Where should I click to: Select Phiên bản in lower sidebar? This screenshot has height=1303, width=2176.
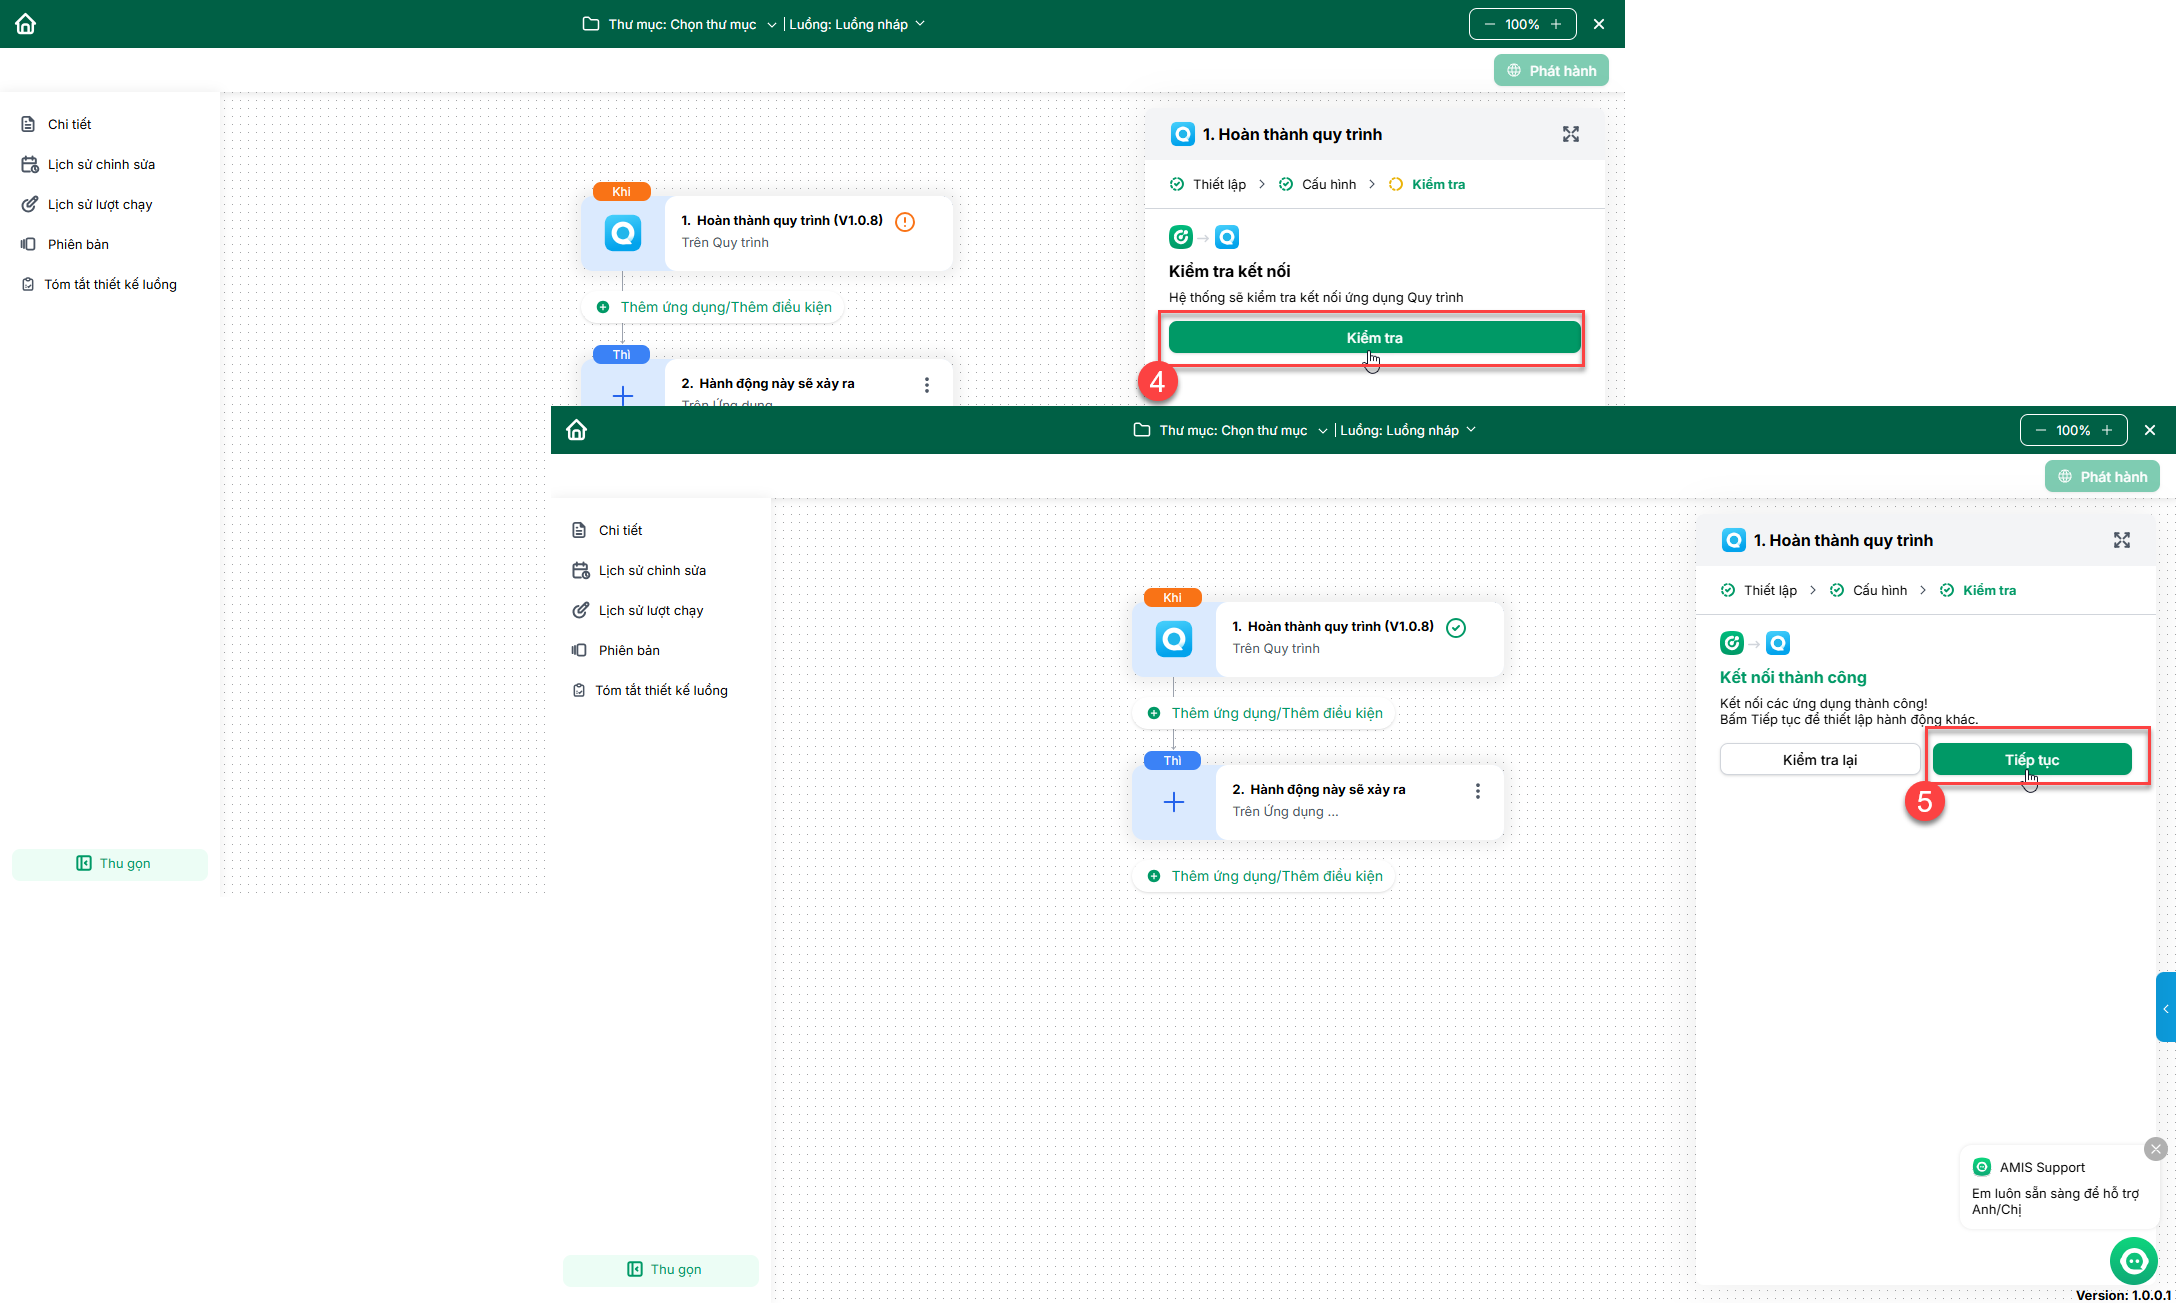(x=628, y=650)
